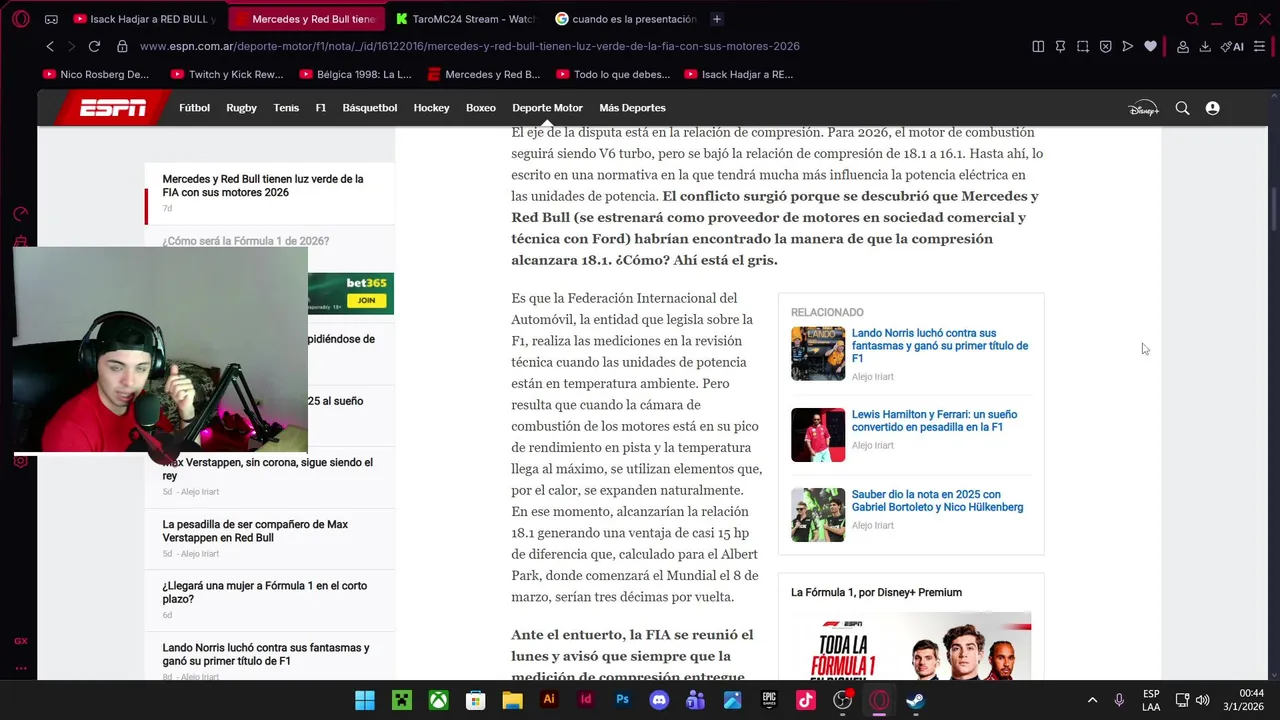Viewport: 1280px width, 720px height.
Task: Open Steam from the taskbar
Action: [915, 700]
